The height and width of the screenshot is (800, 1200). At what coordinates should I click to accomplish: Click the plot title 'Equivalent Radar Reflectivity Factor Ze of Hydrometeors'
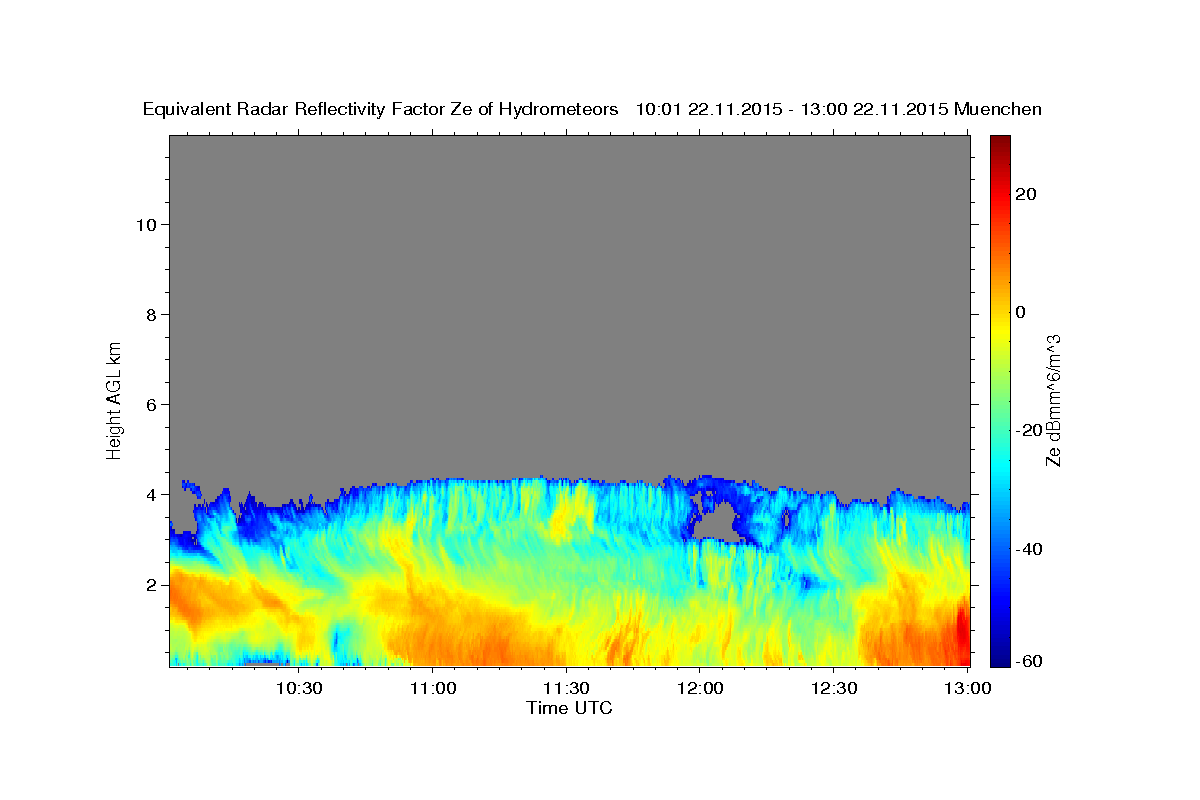pos(381,110)
